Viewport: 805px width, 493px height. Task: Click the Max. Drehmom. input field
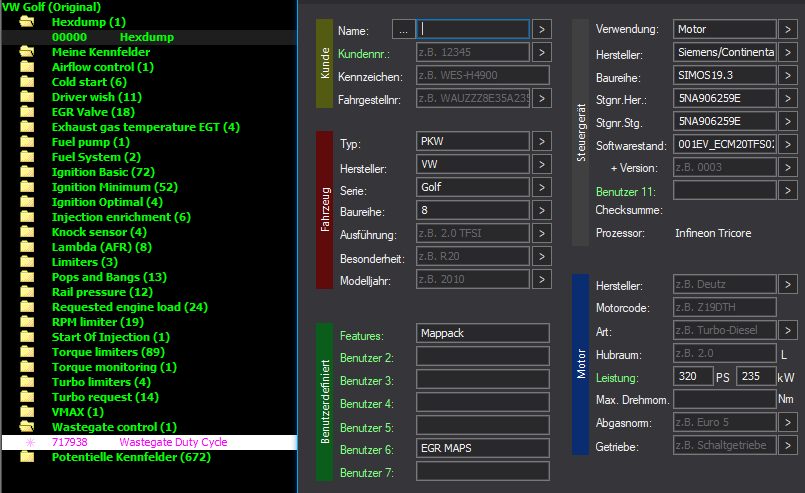724,399
